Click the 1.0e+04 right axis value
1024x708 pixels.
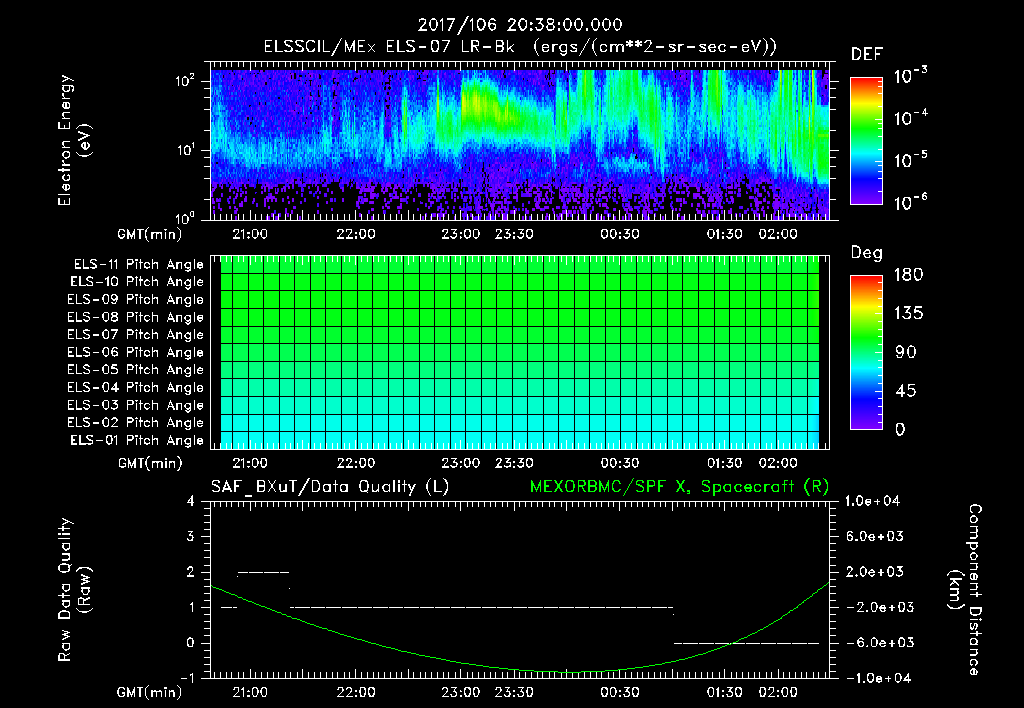(872, 501)
